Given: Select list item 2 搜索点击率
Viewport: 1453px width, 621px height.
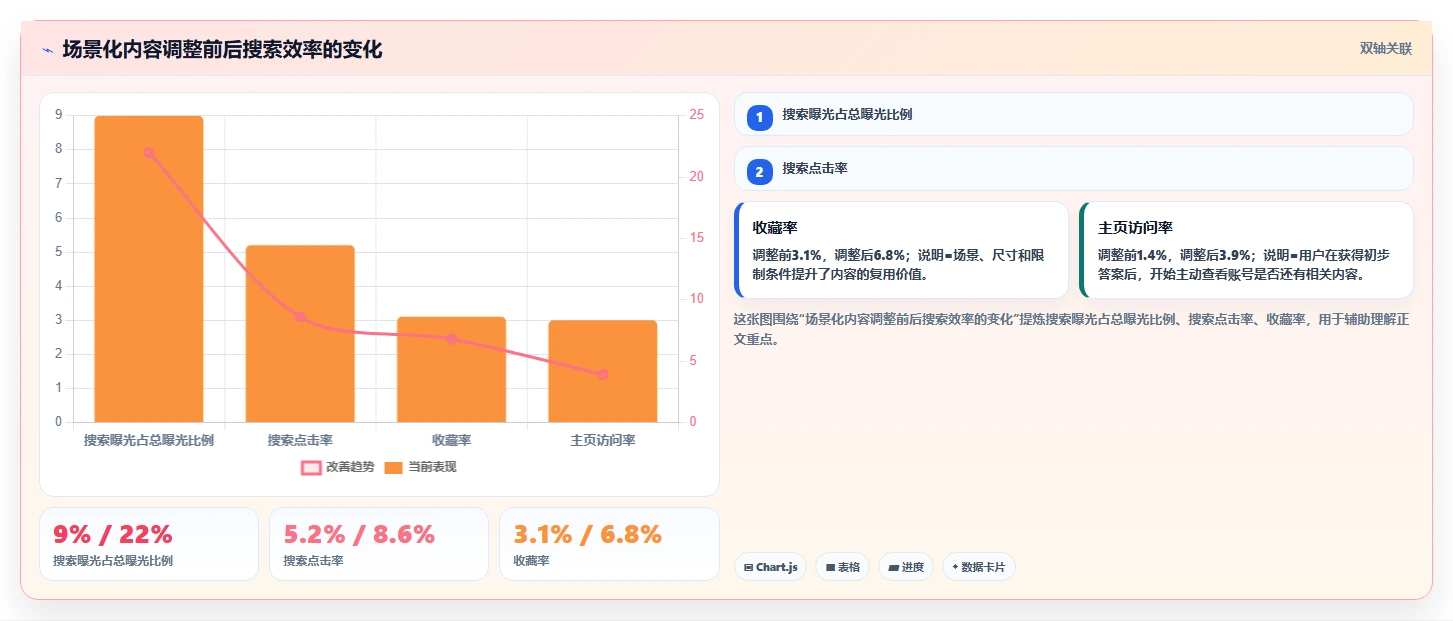Looking at the screenshot, I should click(x=1074, y=169).
